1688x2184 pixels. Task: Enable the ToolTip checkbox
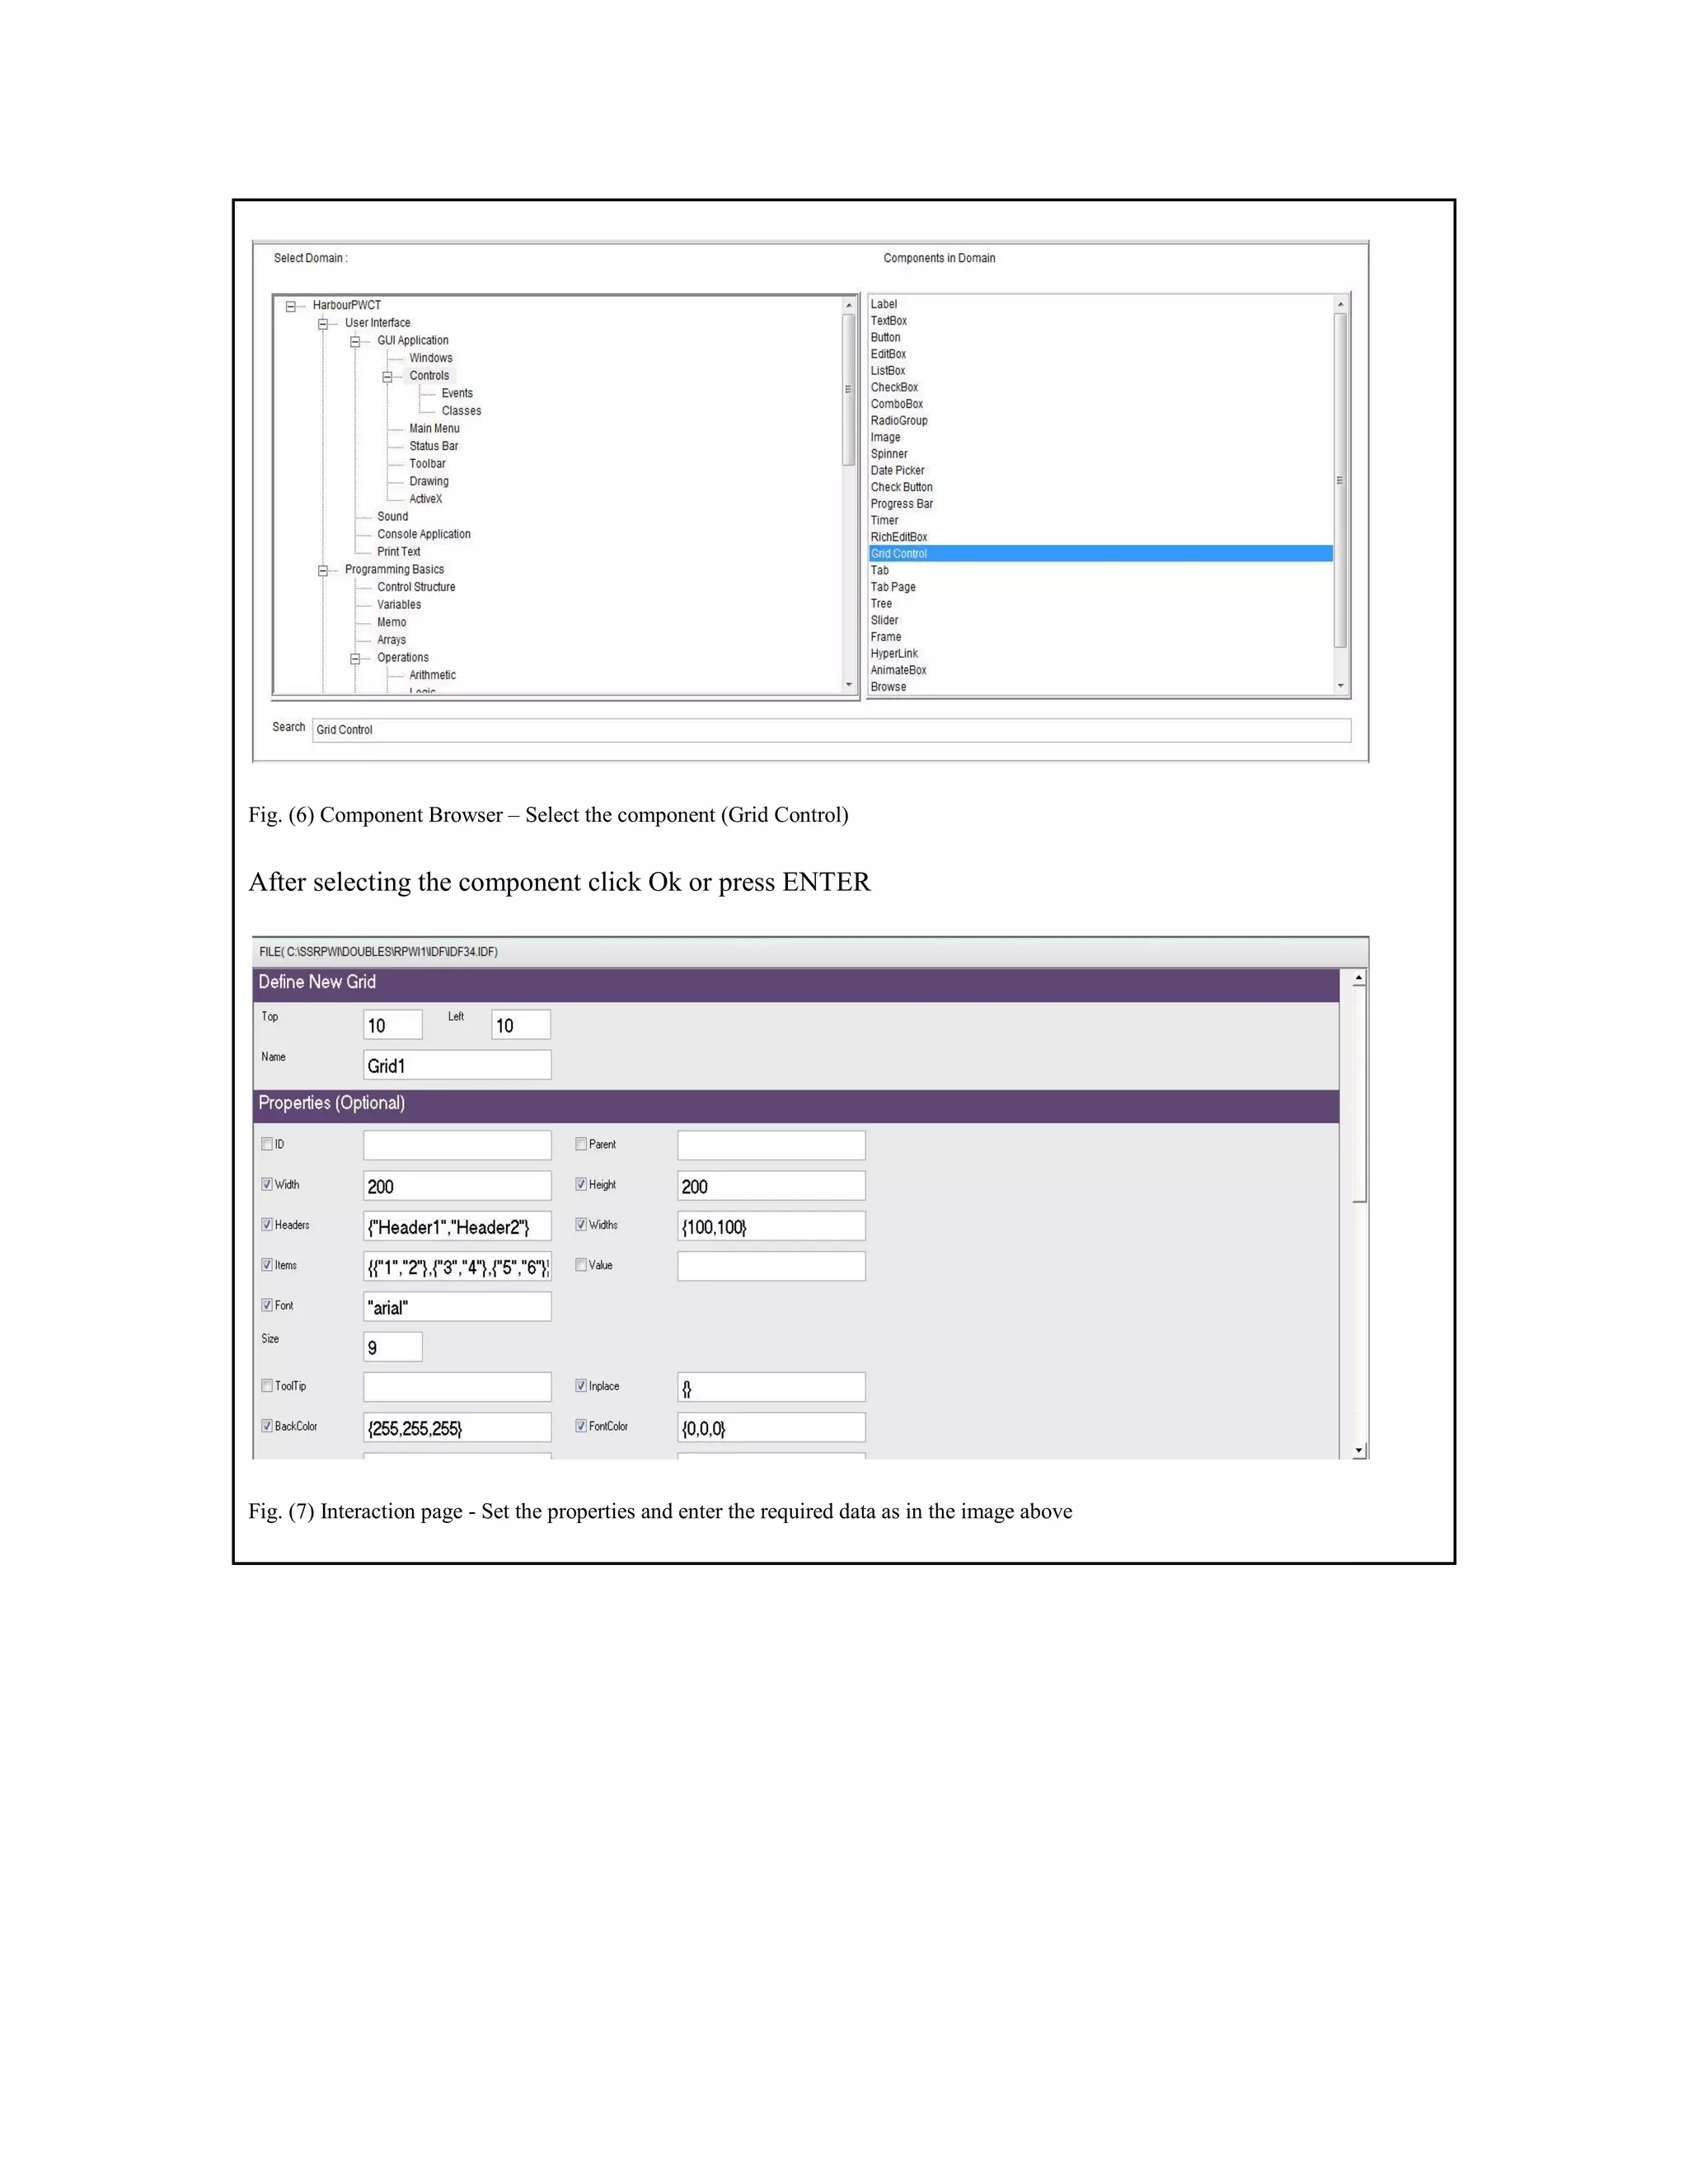point(267,1386)
